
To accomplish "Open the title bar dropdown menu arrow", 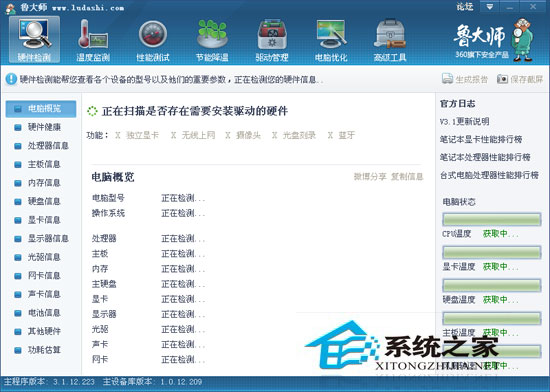I will click(490, 7).
